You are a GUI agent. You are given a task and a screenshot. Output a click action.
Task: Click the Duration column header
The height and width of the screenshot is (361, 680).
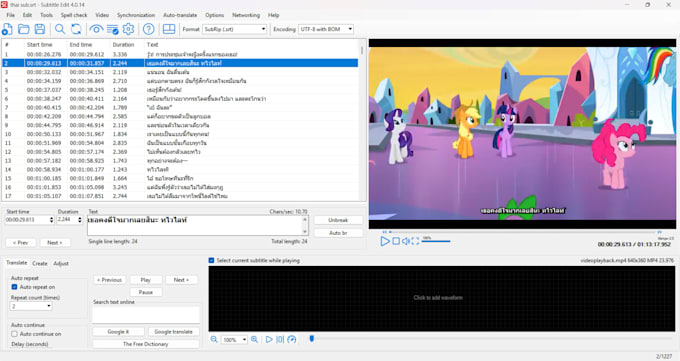pos(124,45)
